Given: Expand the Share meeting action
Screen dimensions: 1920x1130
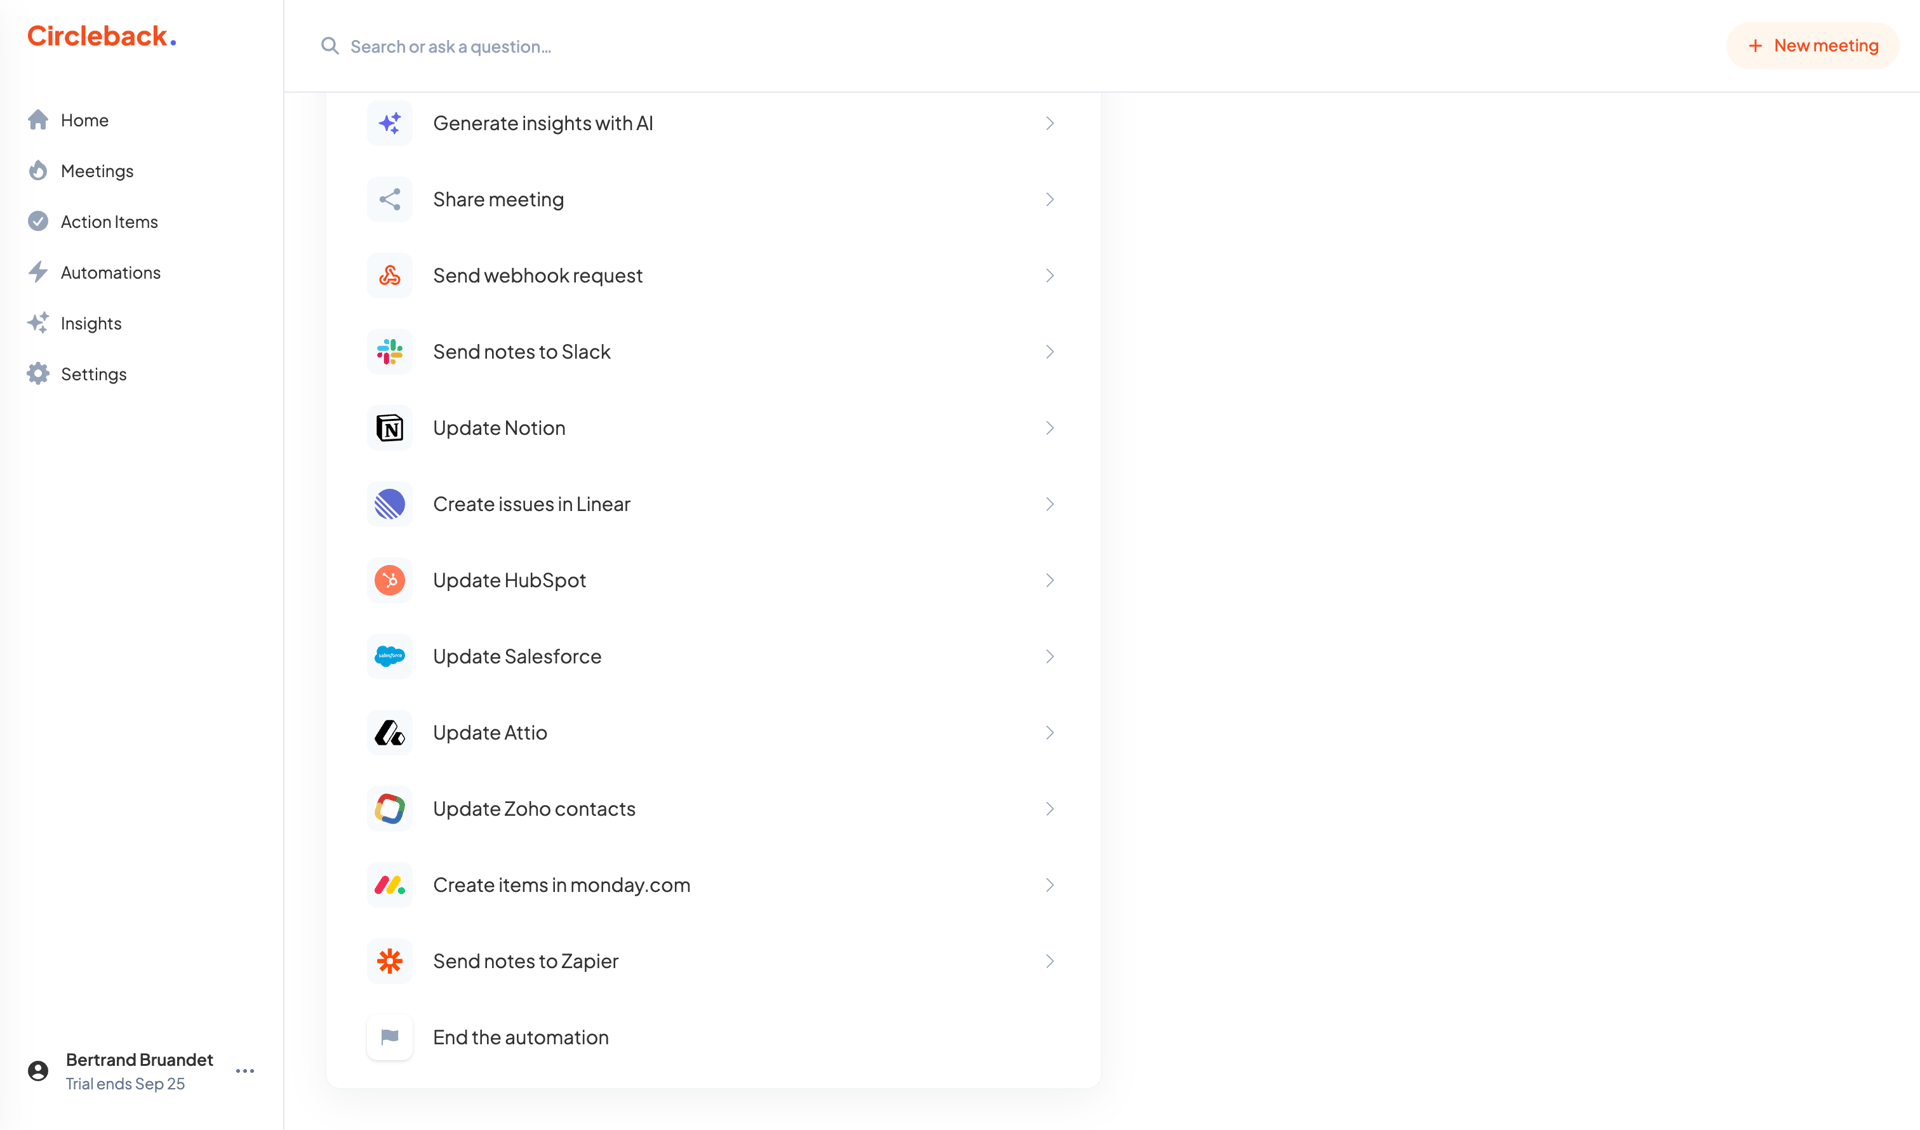Looking at the screenshot, I should click(x=1049, y=199).
